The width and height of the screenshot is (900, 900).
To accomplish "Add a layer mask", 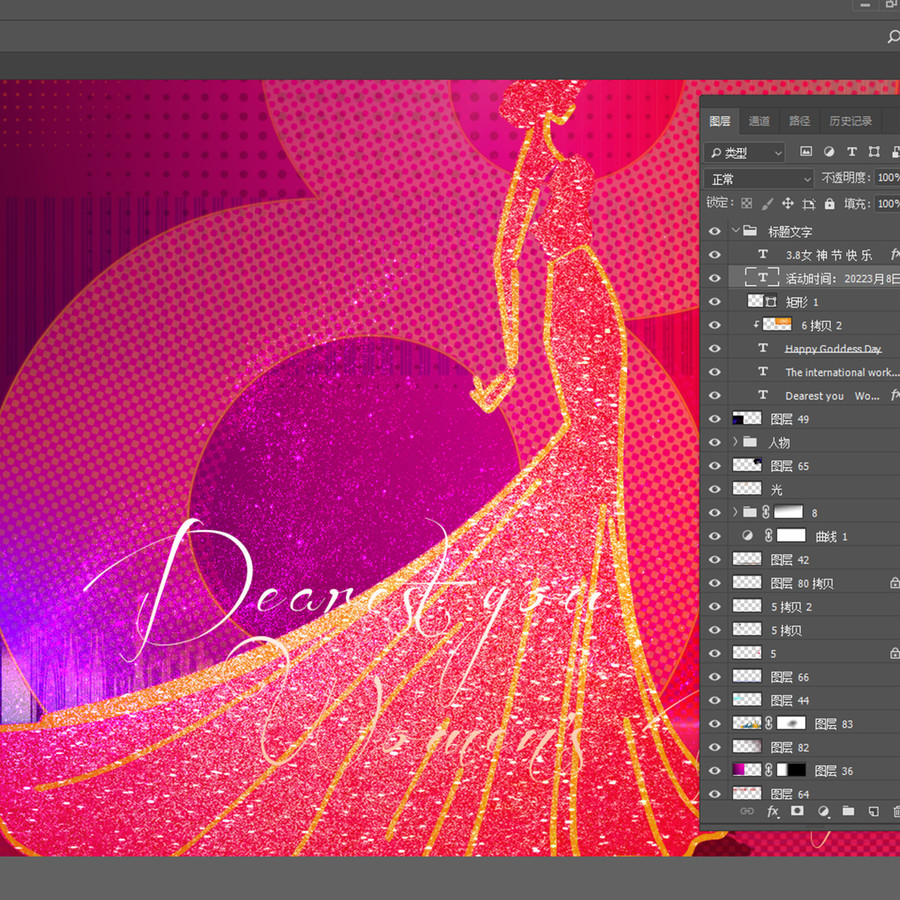I will click(x=797, y=811).
